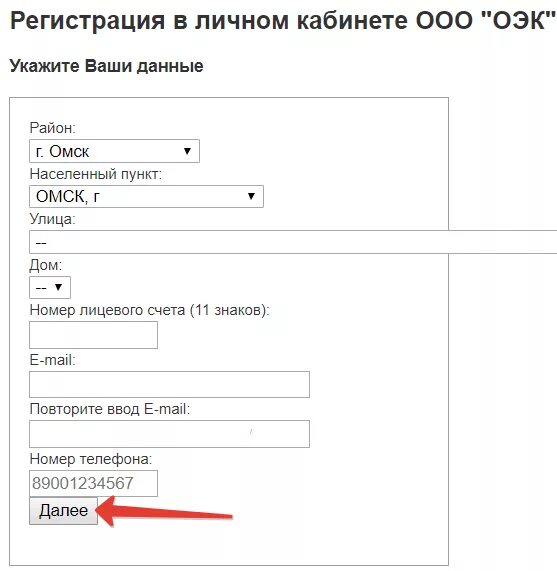Click the 'Район:' label text
The width and height of the screenshot is (557, 571).
(53, 128)
